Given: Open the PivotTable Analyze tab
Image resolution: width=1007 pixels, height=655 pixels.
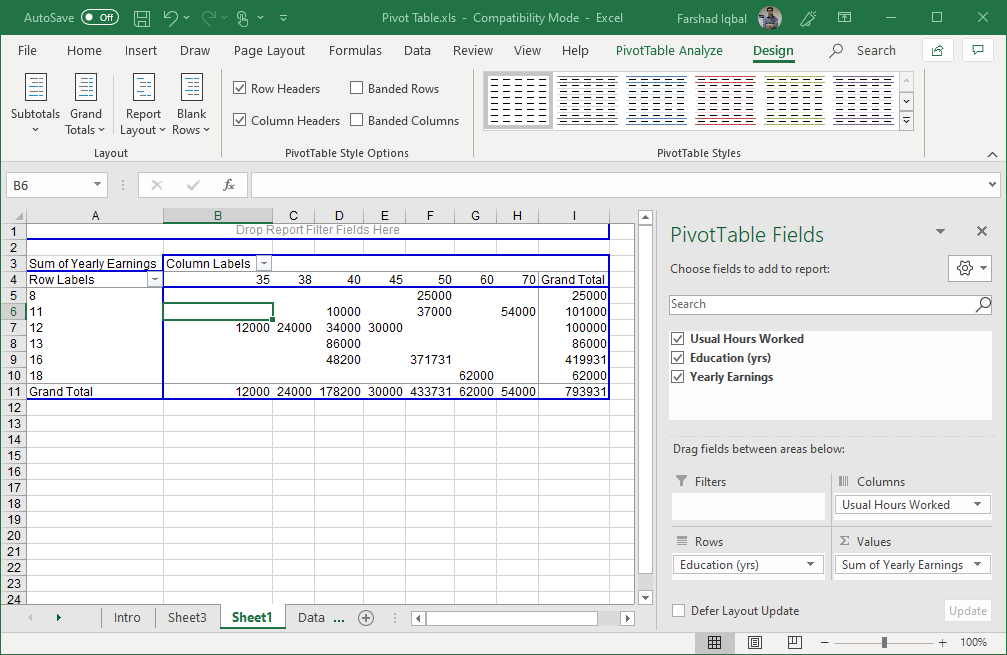Looking at the screenshot, I should [669, 50].
